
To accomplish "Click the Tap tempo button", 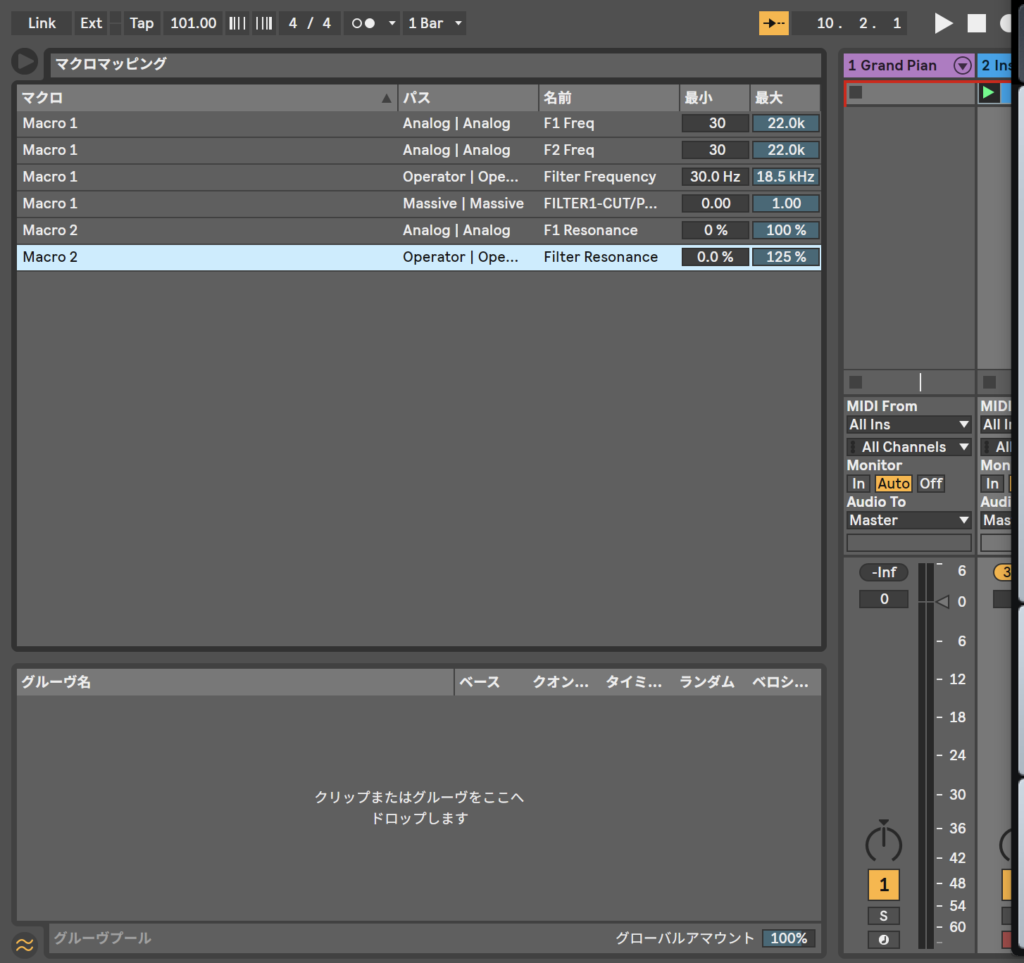I will coord(142,23).
